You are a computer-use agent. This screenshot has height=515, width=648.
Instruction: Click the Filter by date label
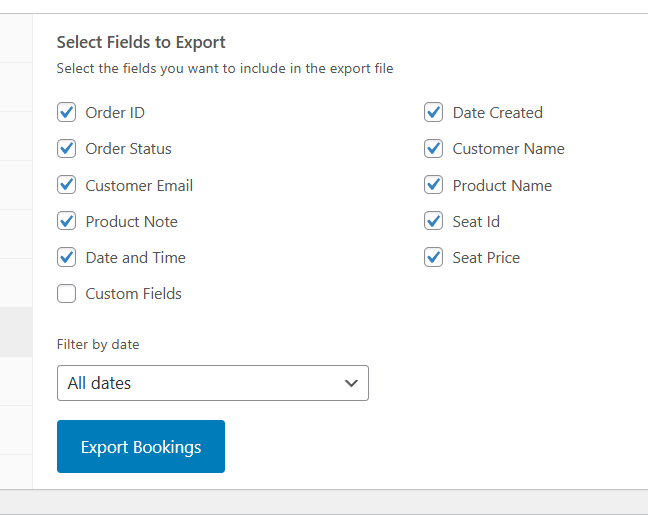click(98, 344)
